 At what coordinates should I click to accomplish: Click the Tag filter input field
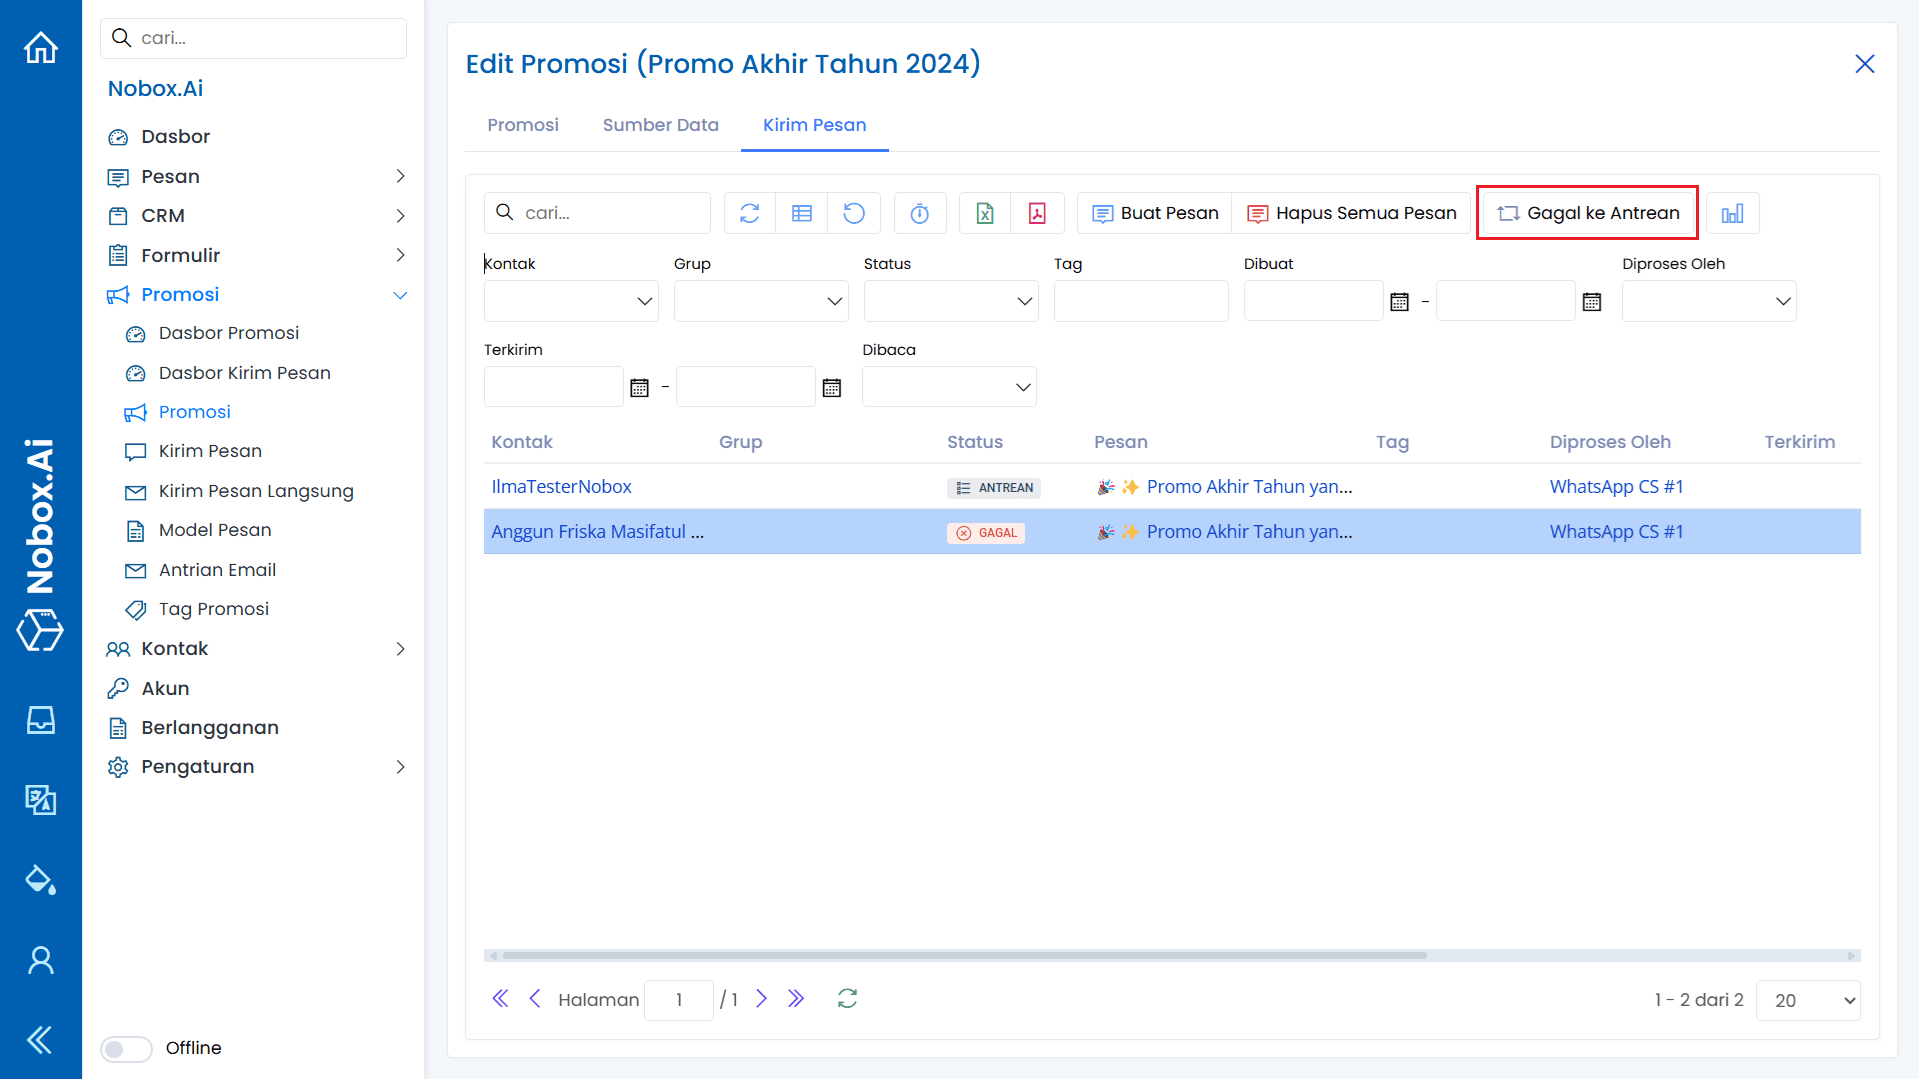point(1140,301)
